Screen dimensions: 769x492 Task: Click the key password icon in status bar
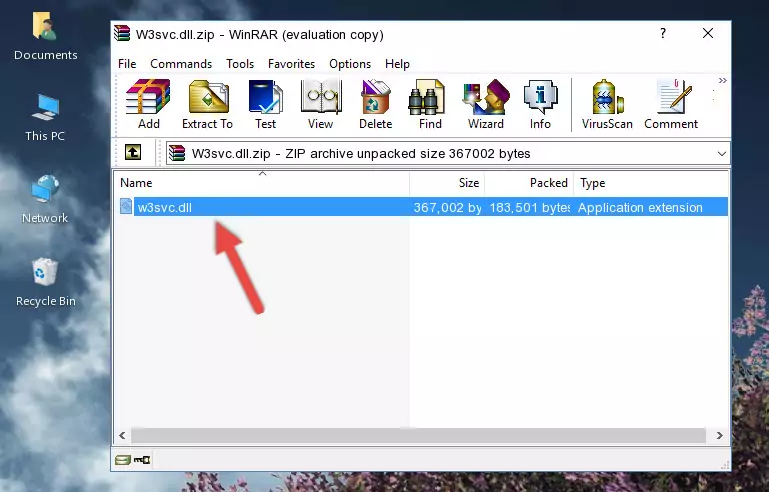(142, 460)
